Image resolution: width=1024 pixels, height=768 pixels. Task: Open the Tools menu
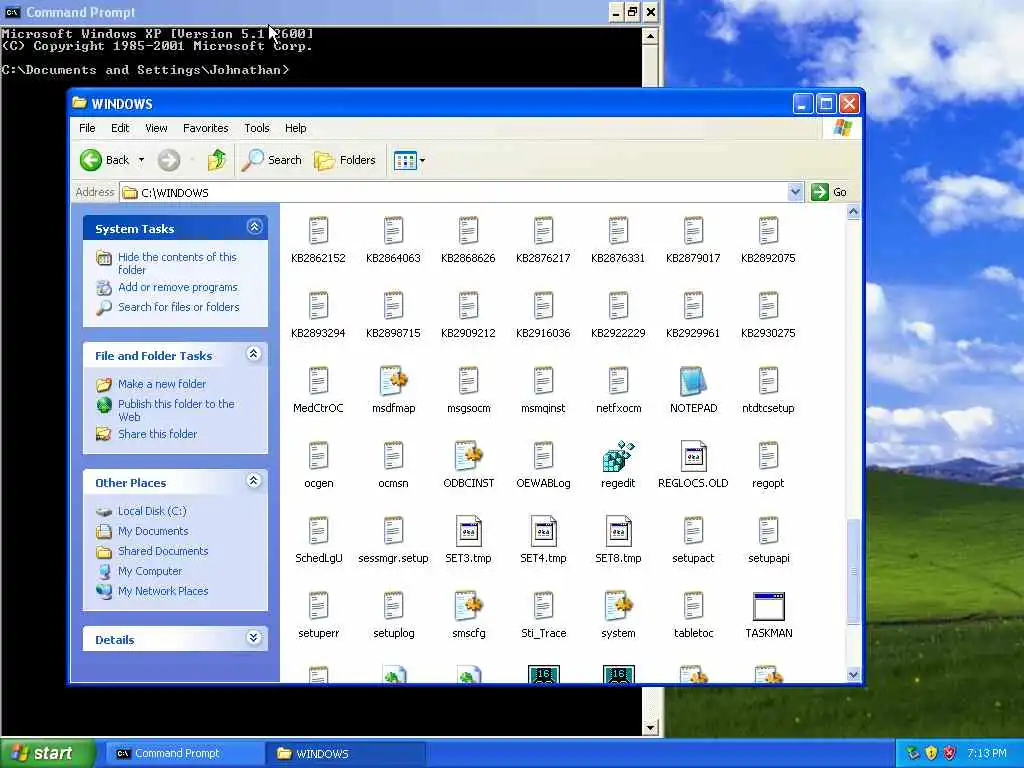(257, 128)
